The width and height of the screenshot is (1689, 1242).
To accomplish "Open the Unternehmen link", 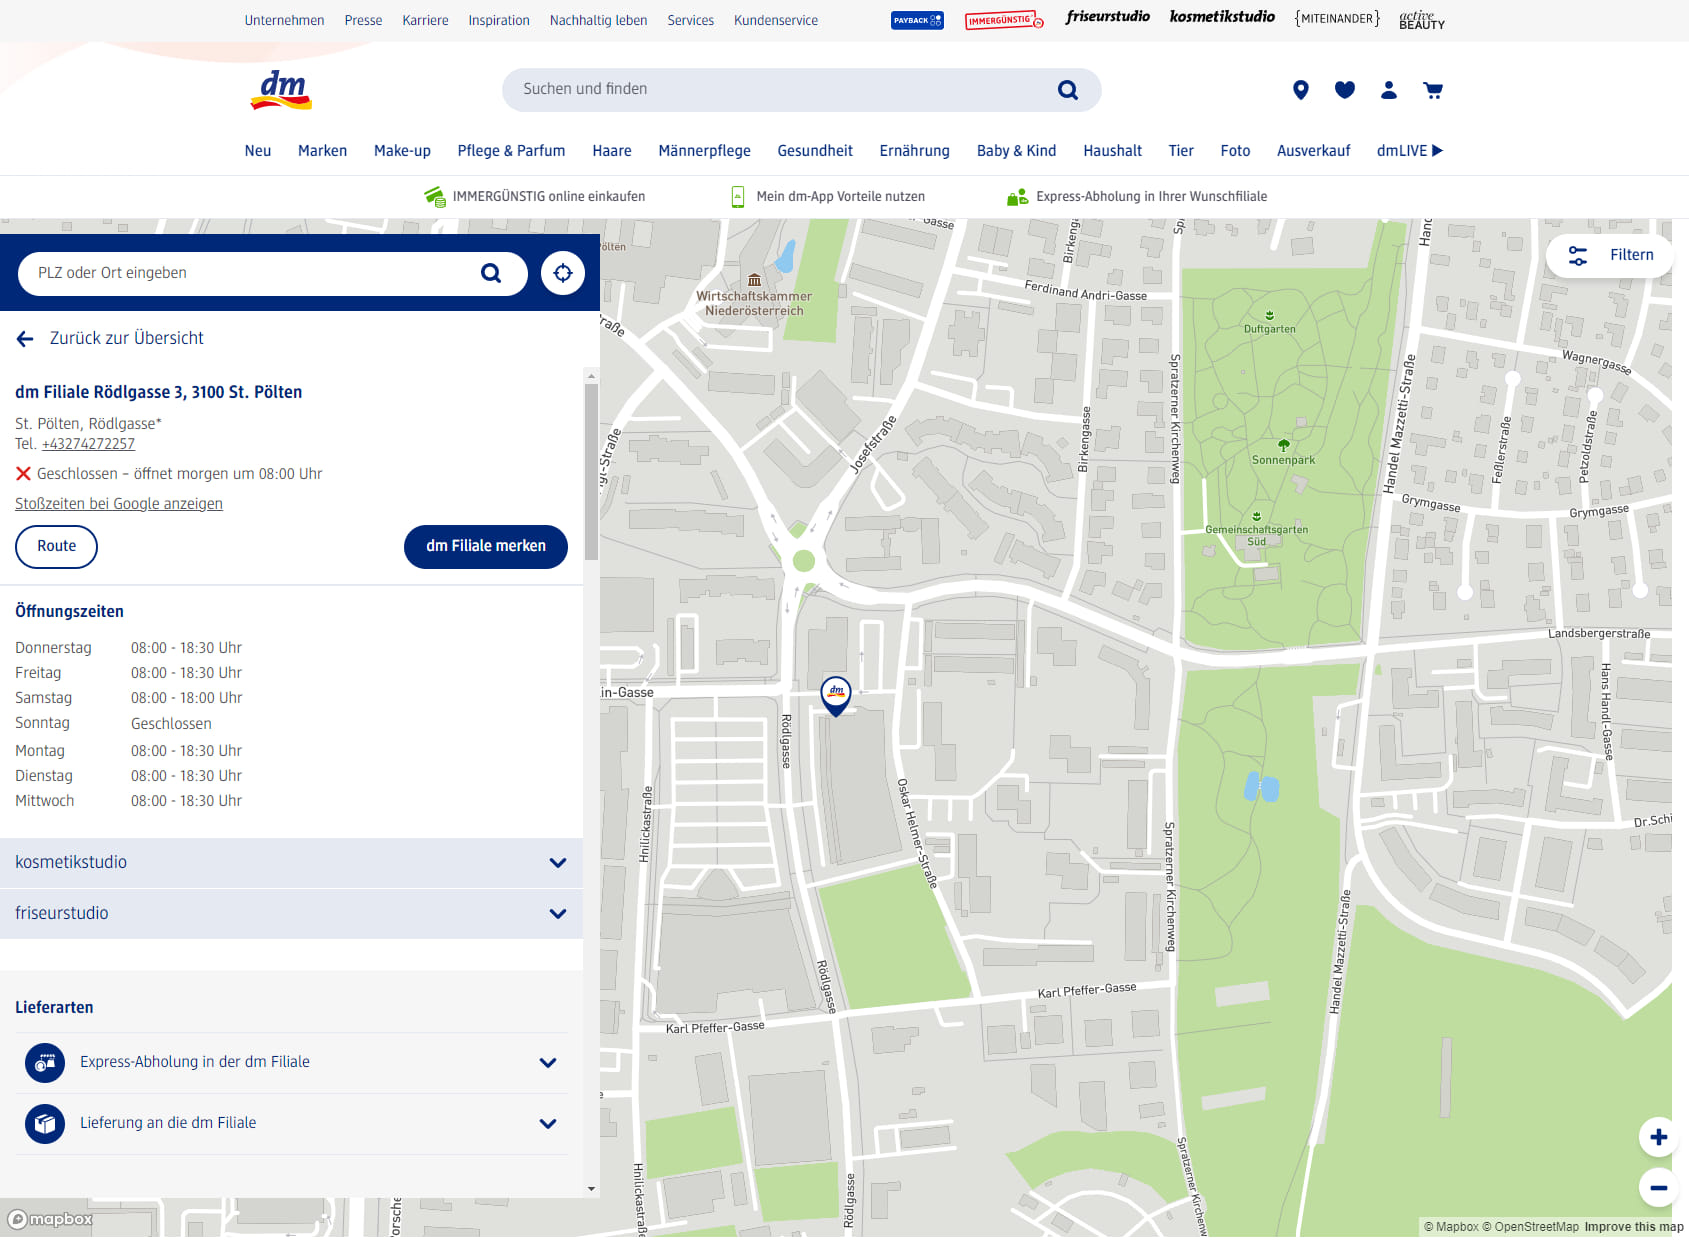I will pyautogui.click(x=284, y=20).
